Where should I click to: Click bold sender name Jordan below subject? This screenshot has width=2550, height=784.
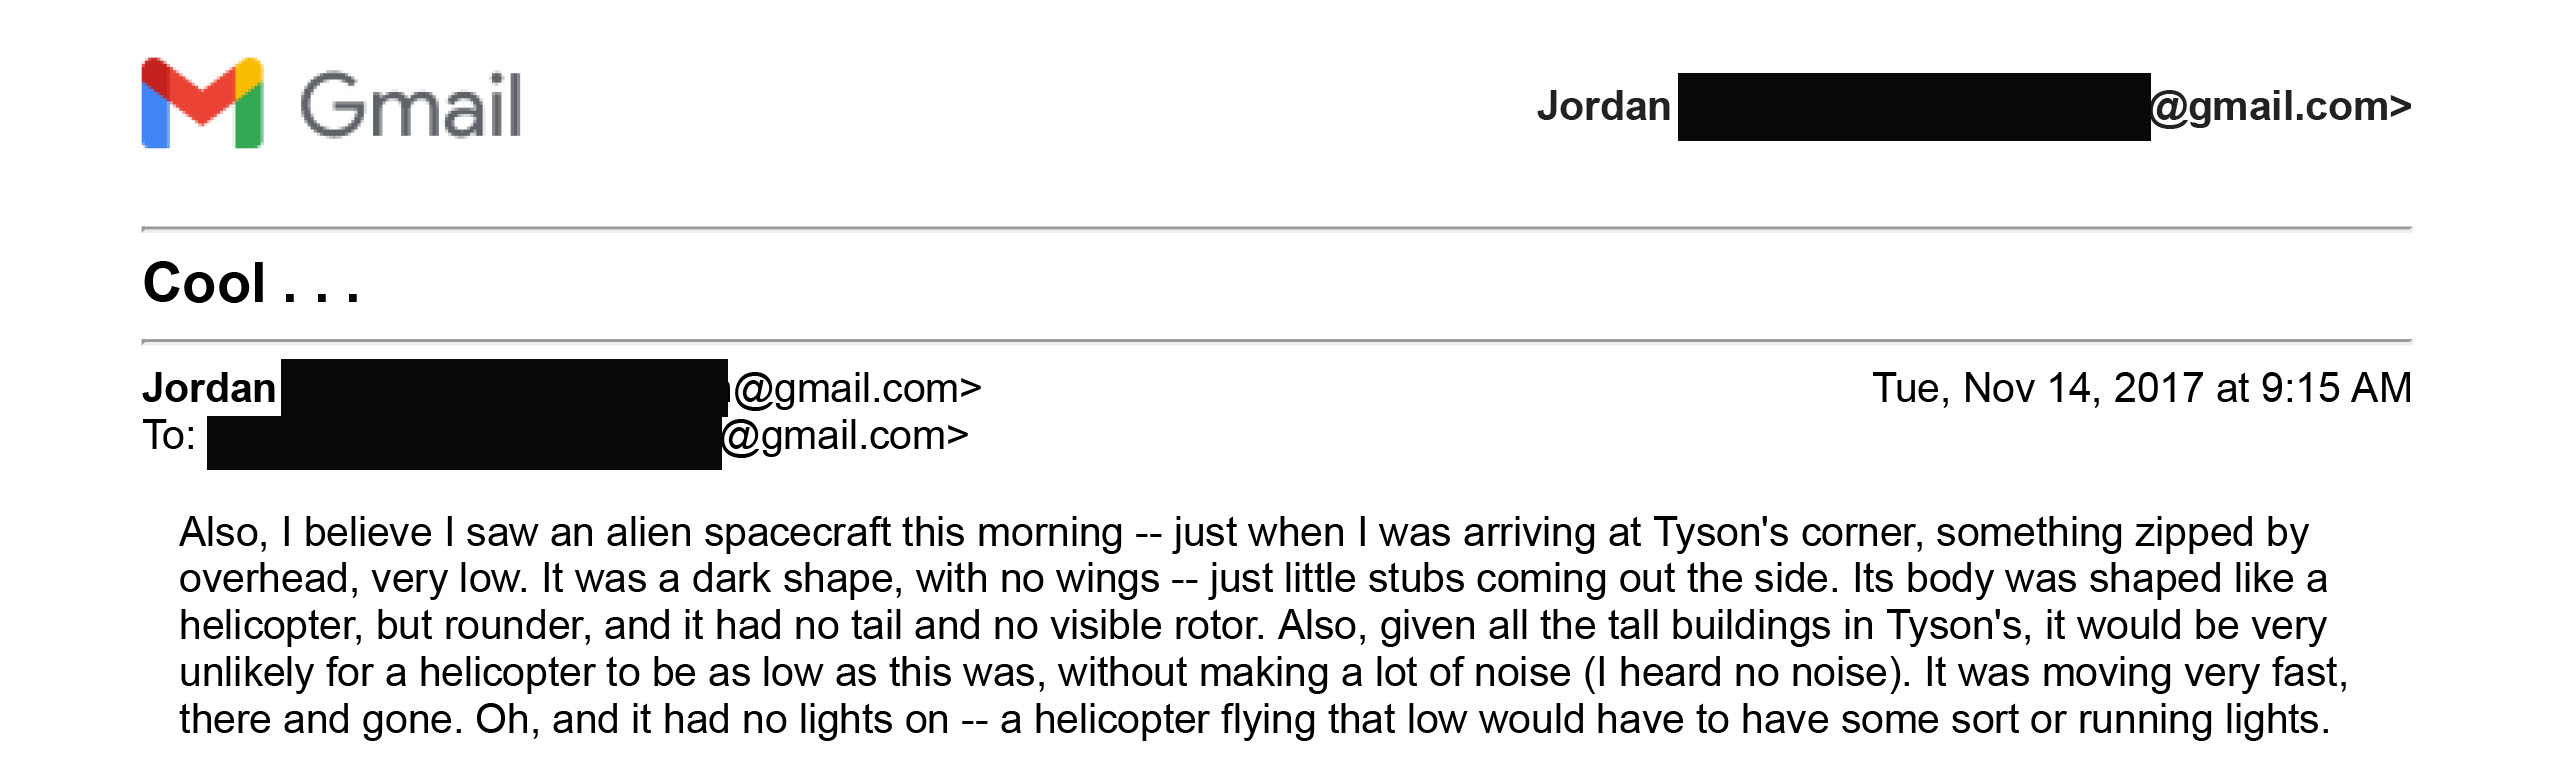point(209,388)
